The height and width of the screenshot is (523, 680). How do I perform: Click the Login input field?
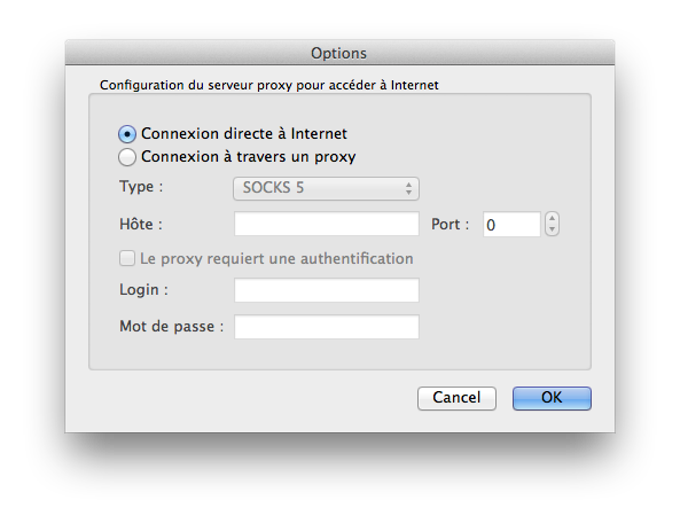327,290
